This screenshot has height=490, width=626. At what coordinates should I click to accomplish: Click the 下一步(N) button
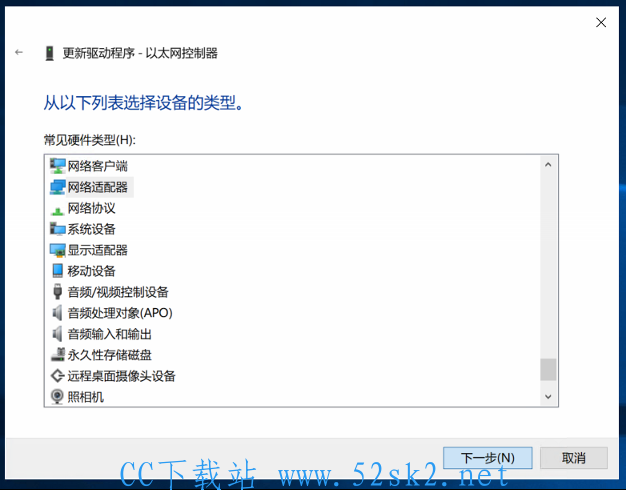pos(487,458)
